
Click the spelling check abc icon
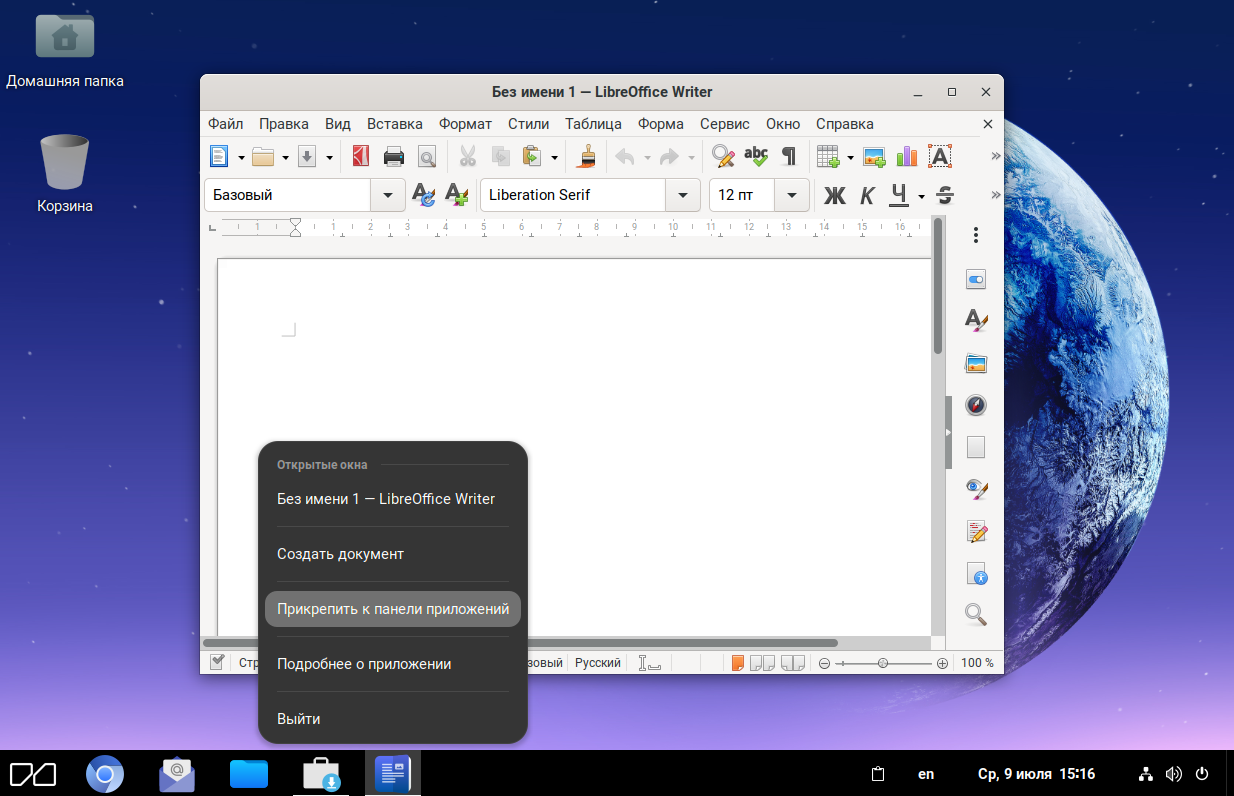click(x=756, y=157)
